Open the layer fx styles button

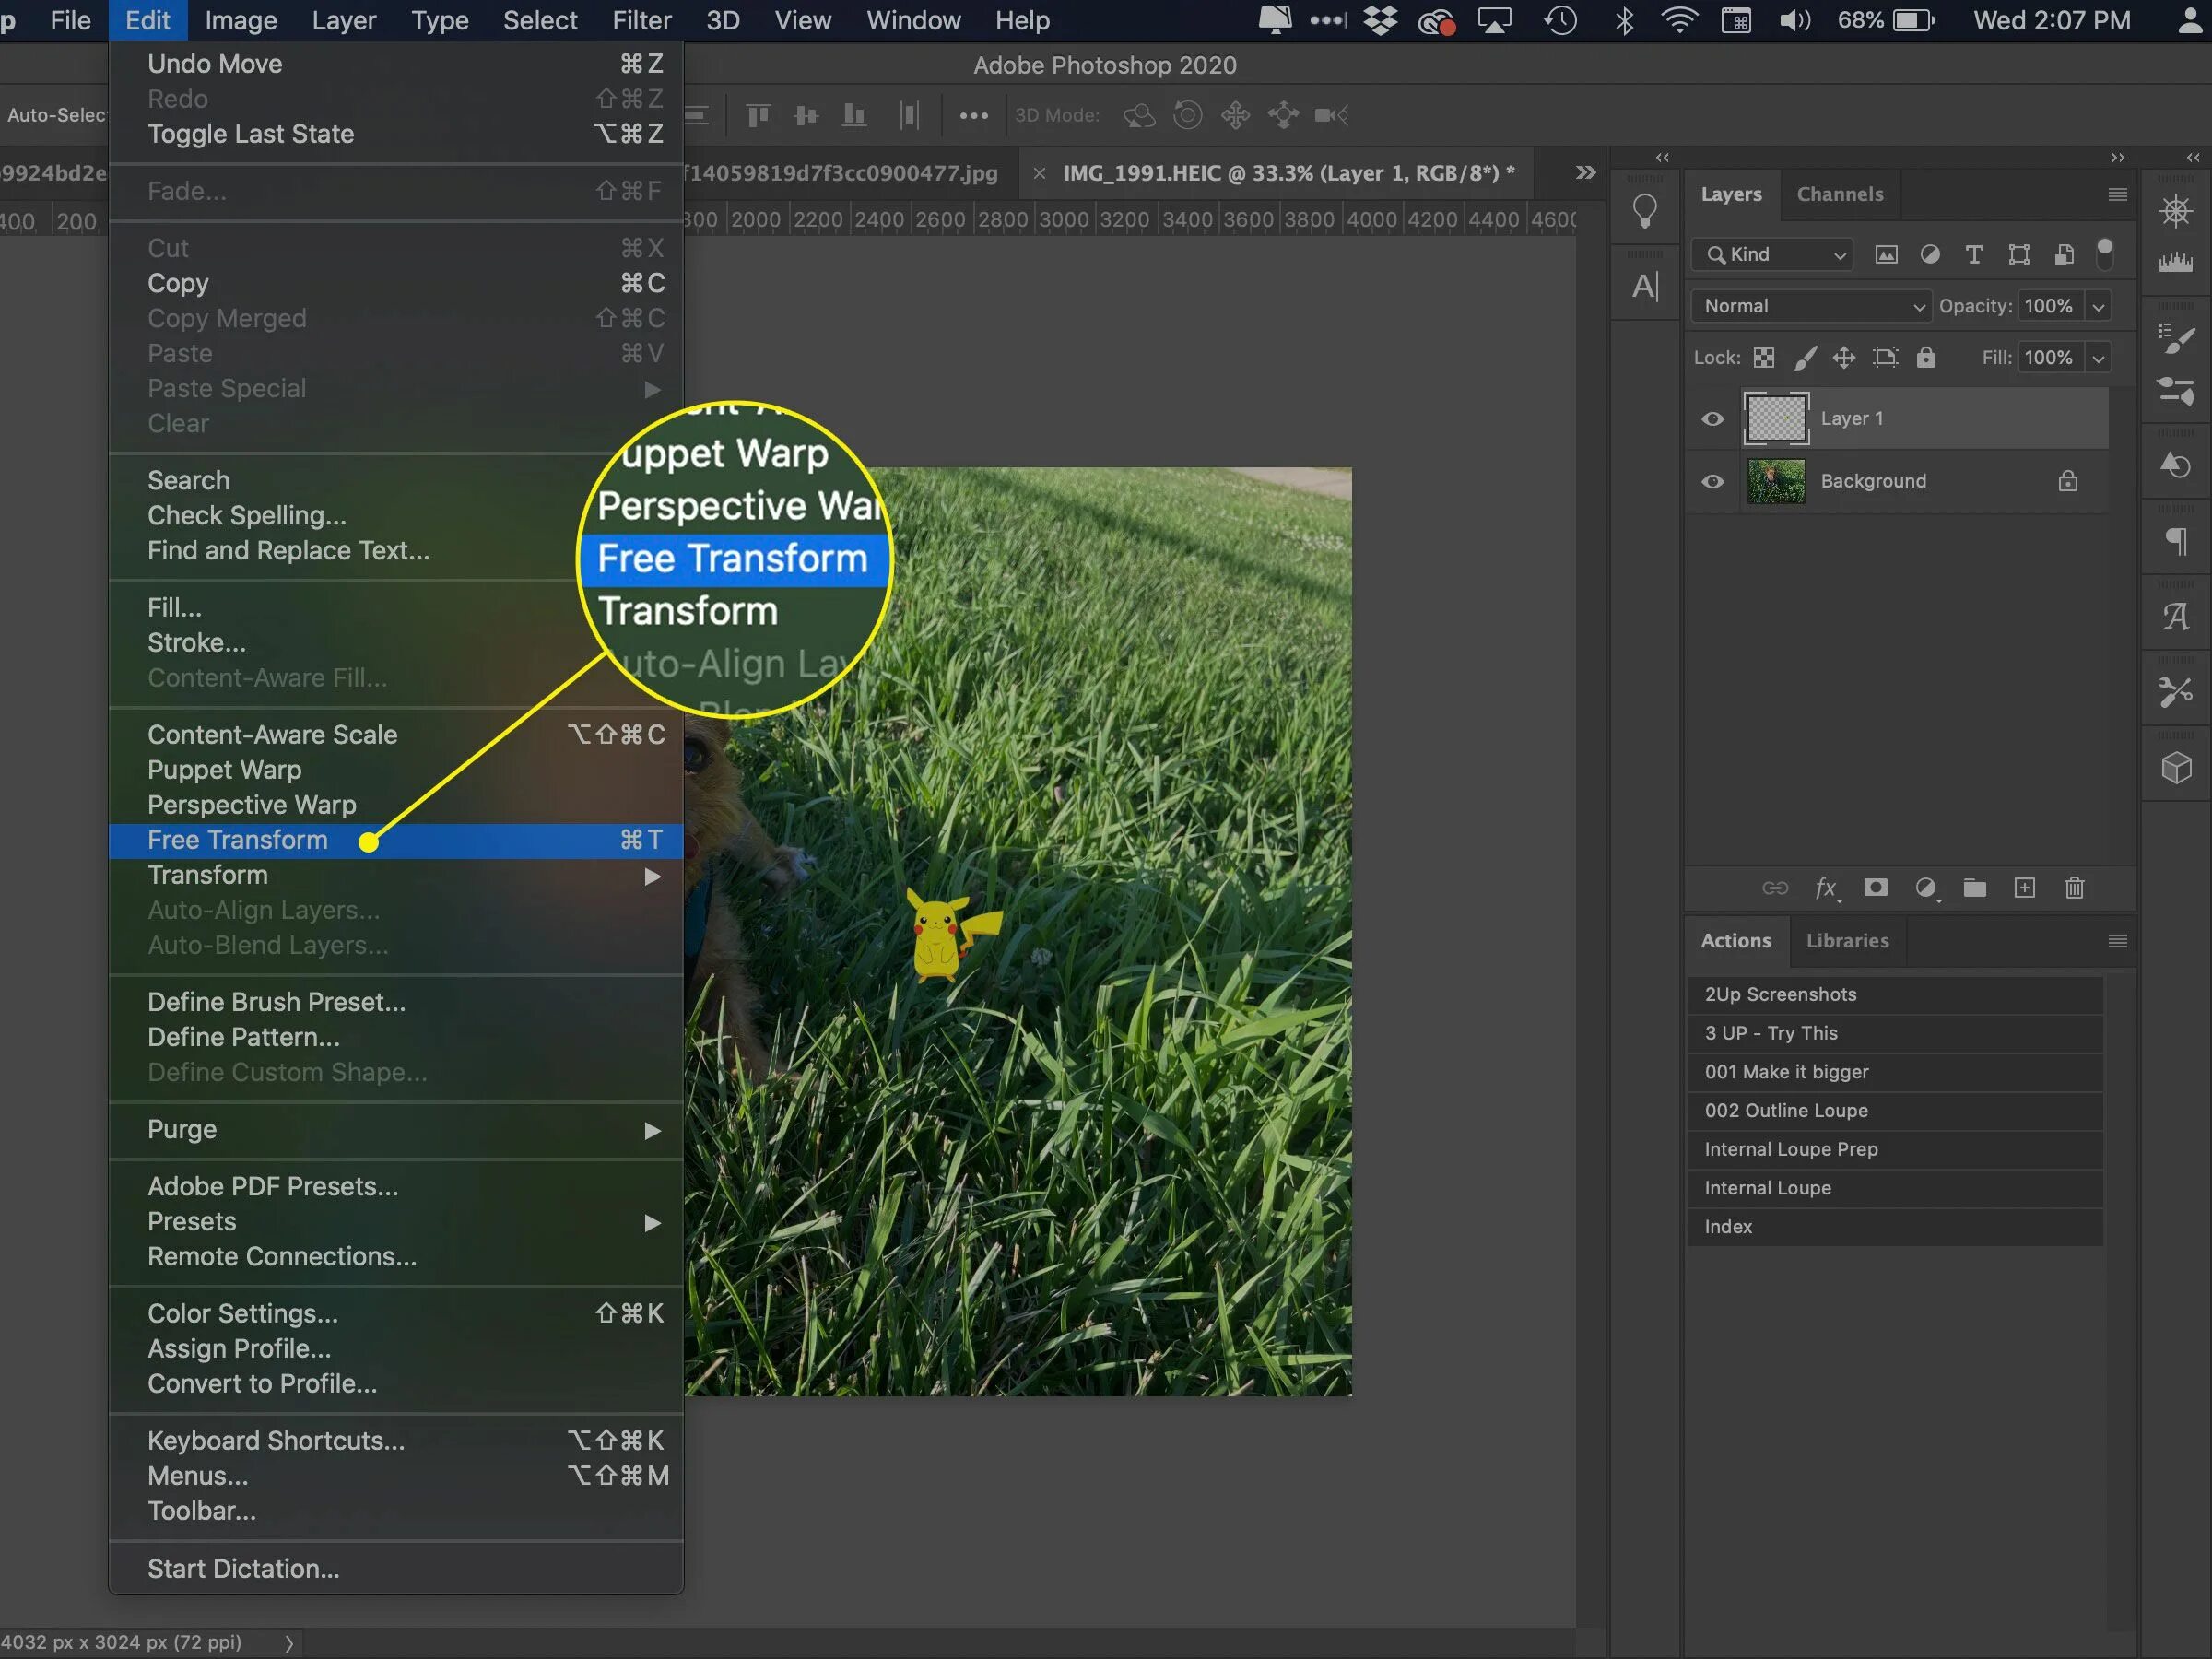[x=1825, y=888]
